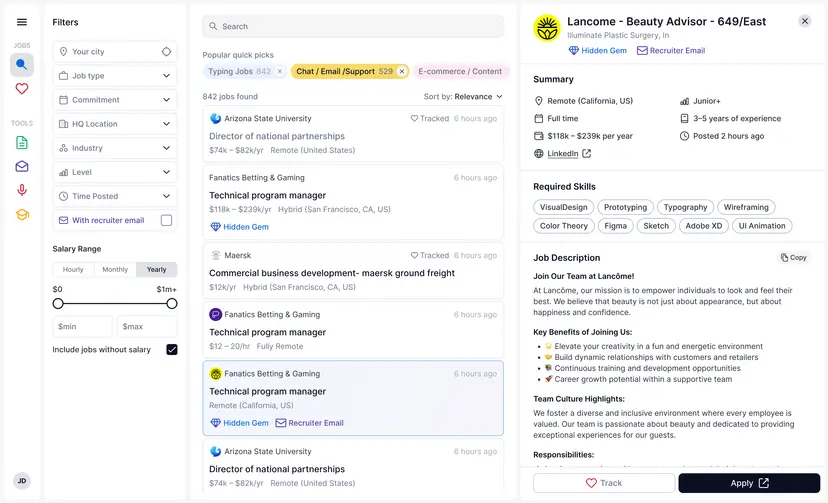The height and width of the screenshot is (503, 828).
Task: Click the Apply button
Action: [749, 483]
